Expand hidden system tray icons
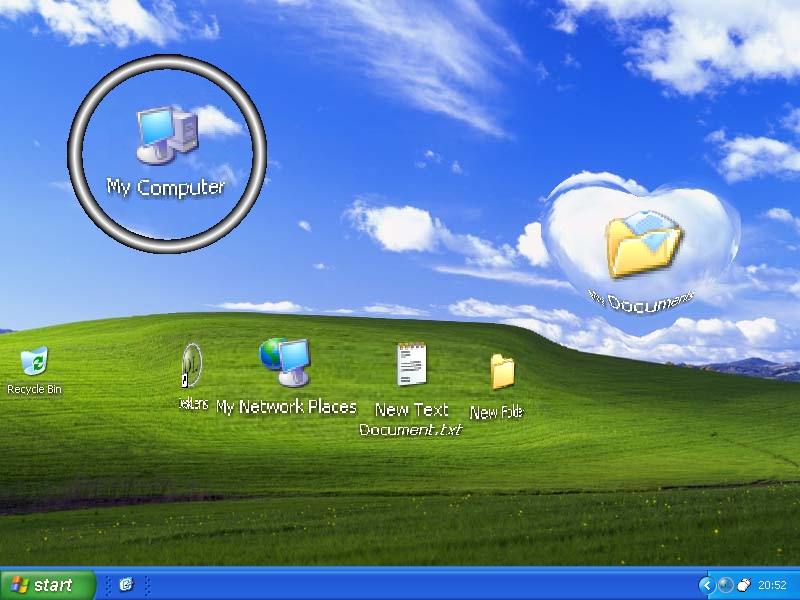The image size is (800, 600). (706, 585)
